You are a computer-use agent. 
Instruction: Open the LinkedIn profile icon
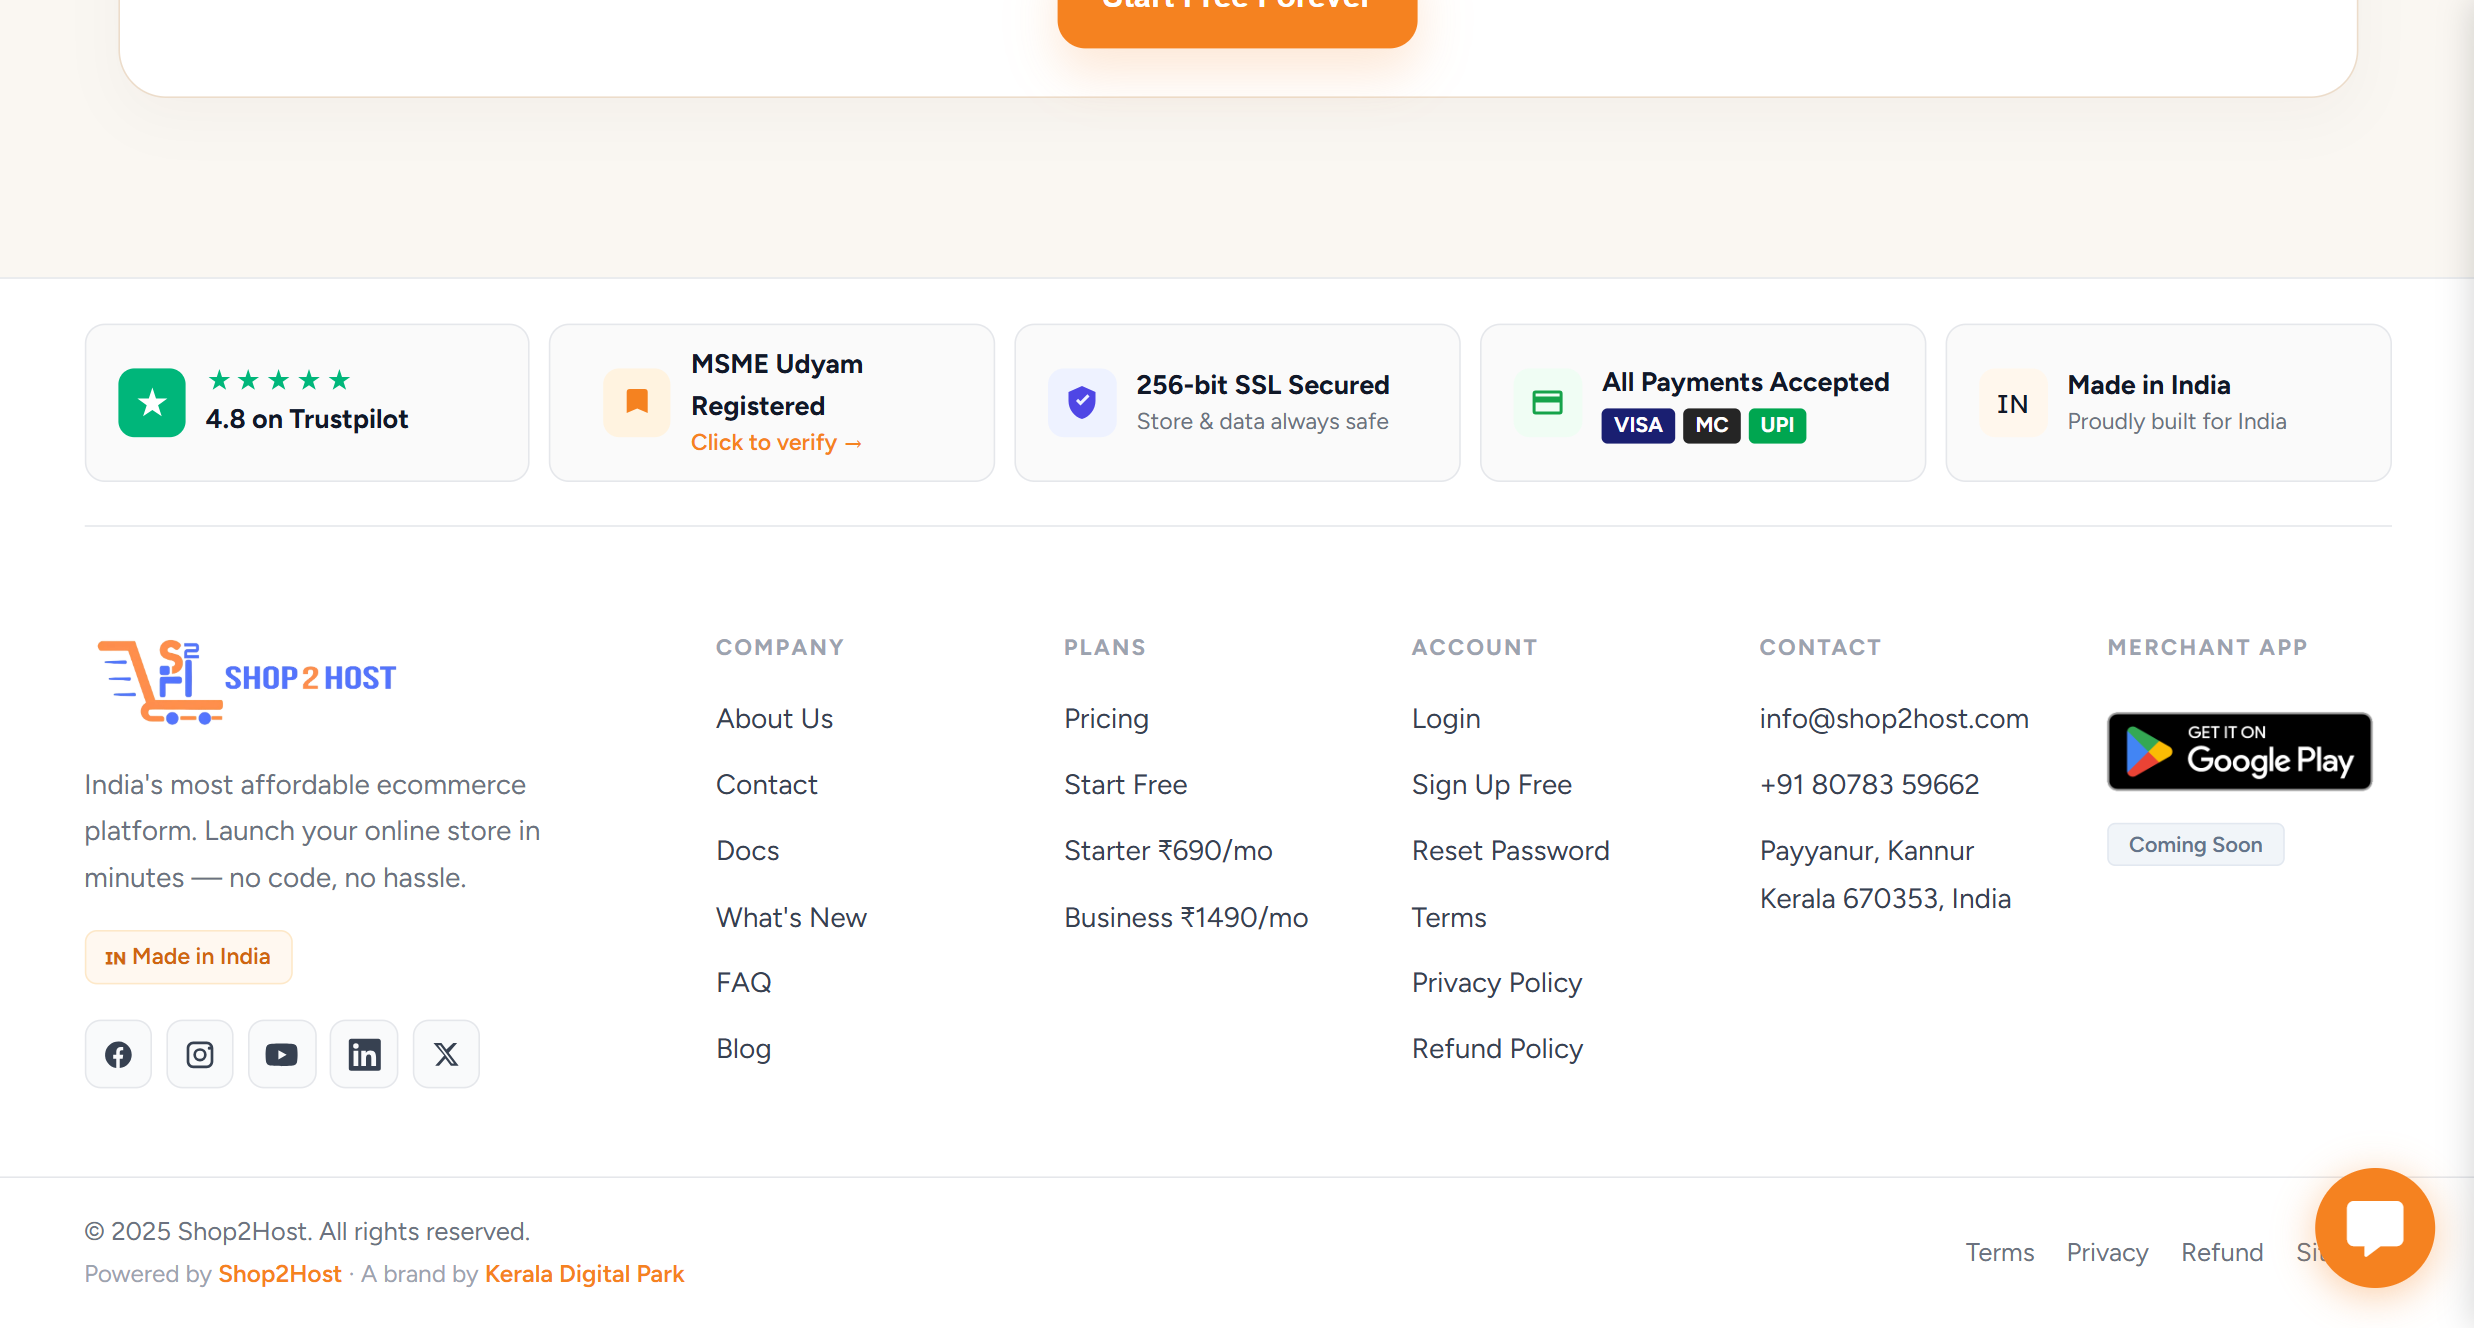coord(364,1053)
